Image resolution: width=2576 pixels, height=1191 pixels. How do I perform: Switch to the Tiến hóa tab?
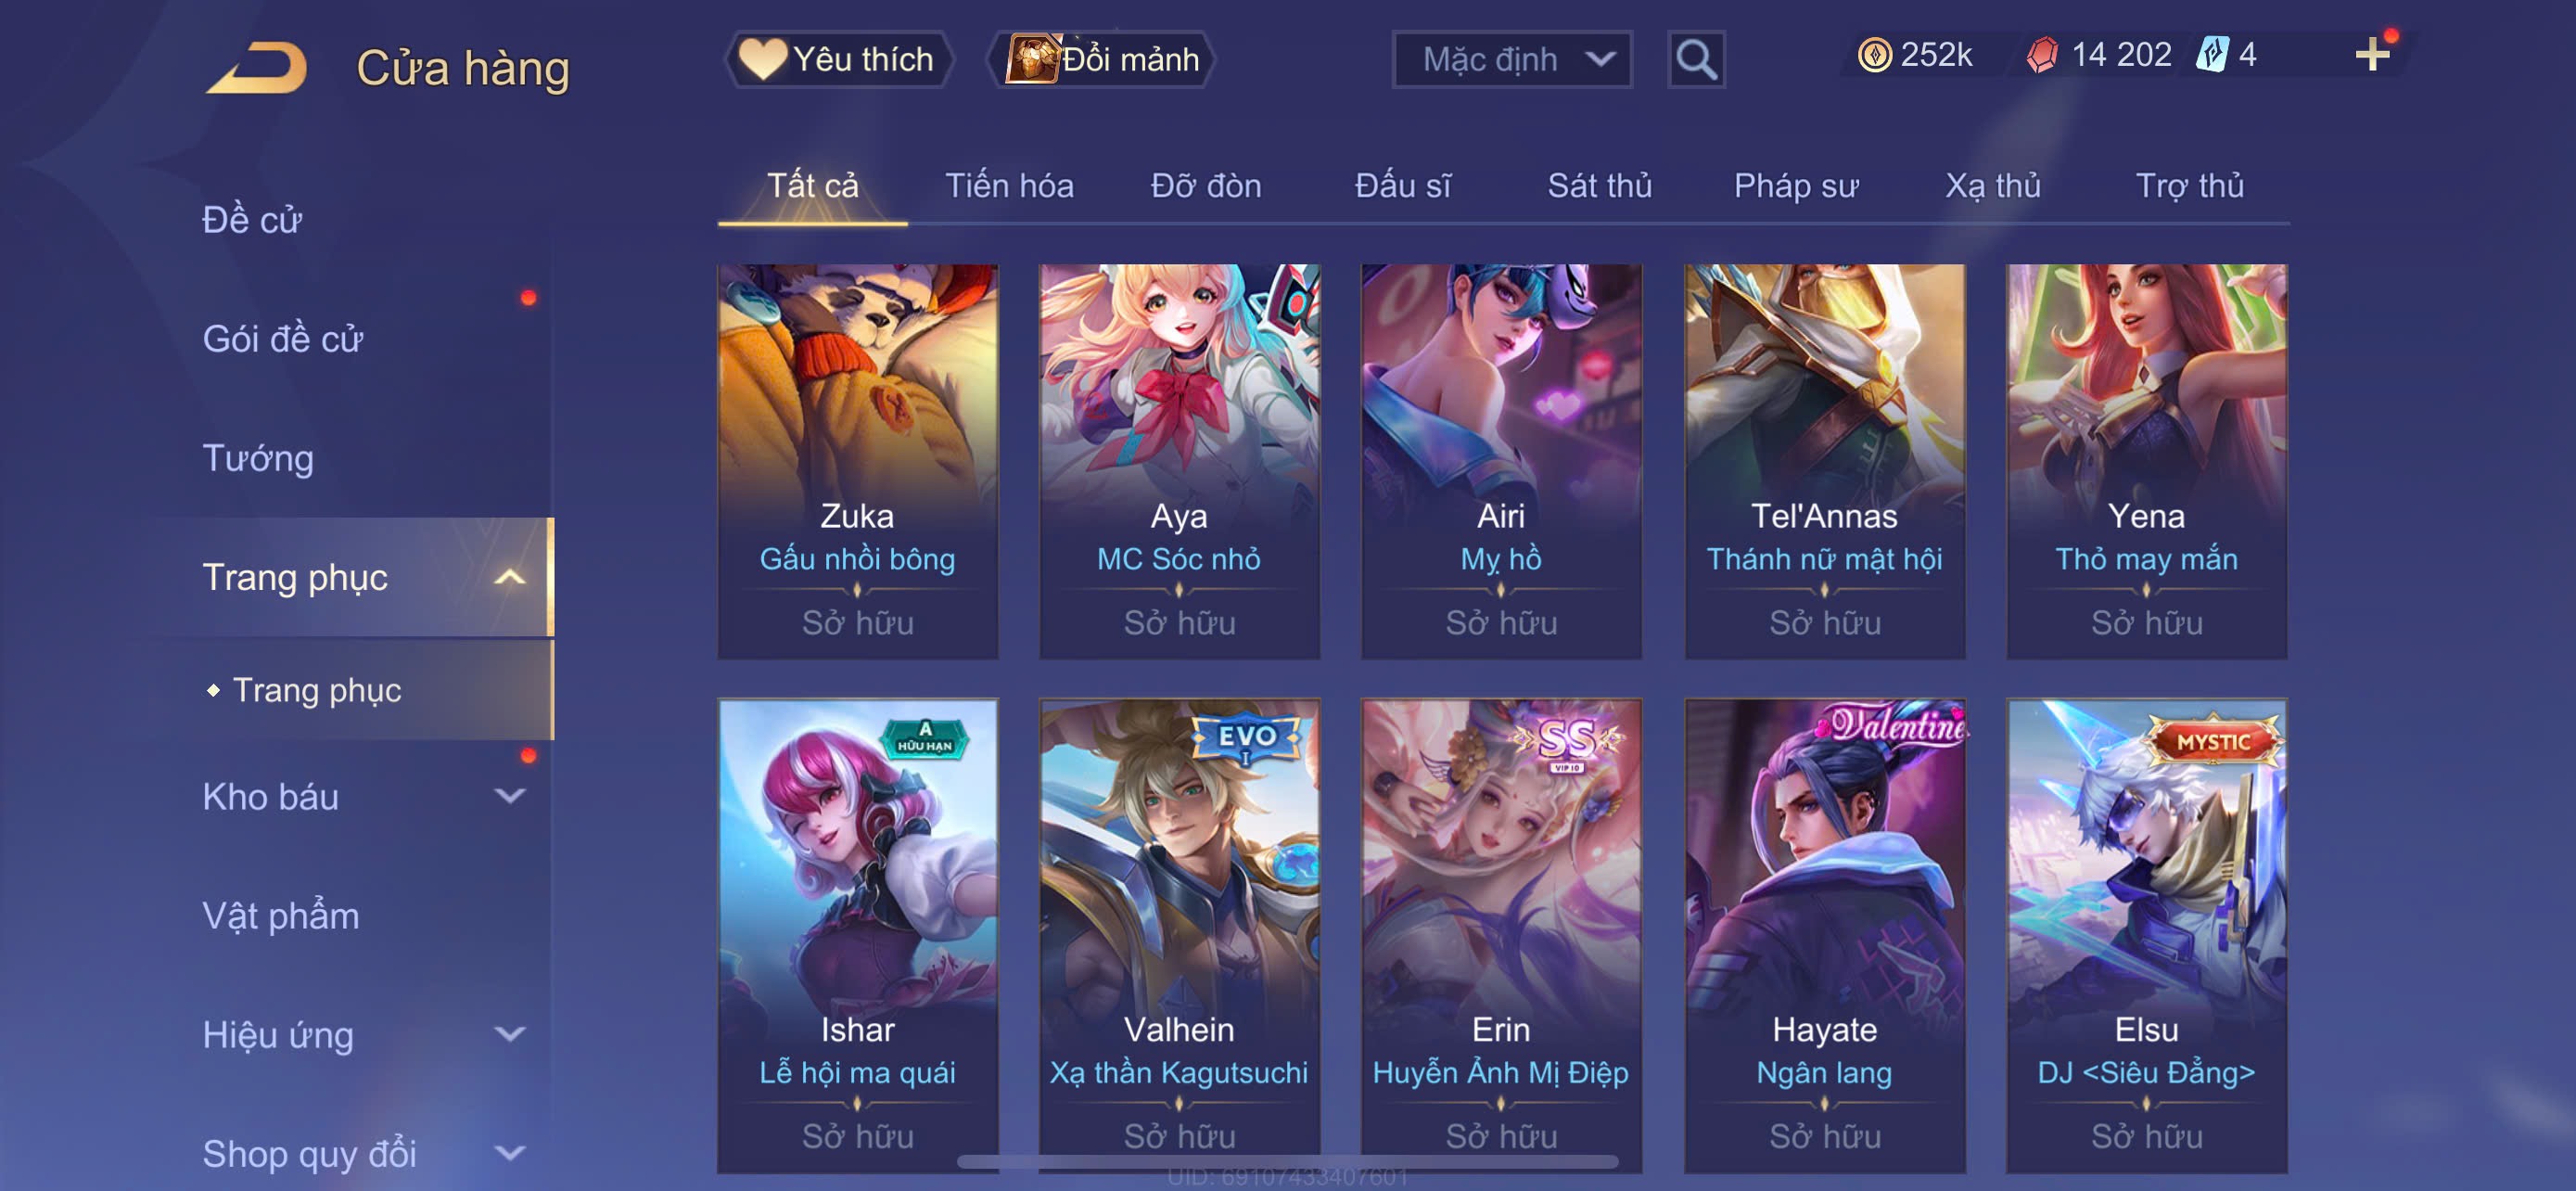pyautogui.click(x=1009, y=186)
